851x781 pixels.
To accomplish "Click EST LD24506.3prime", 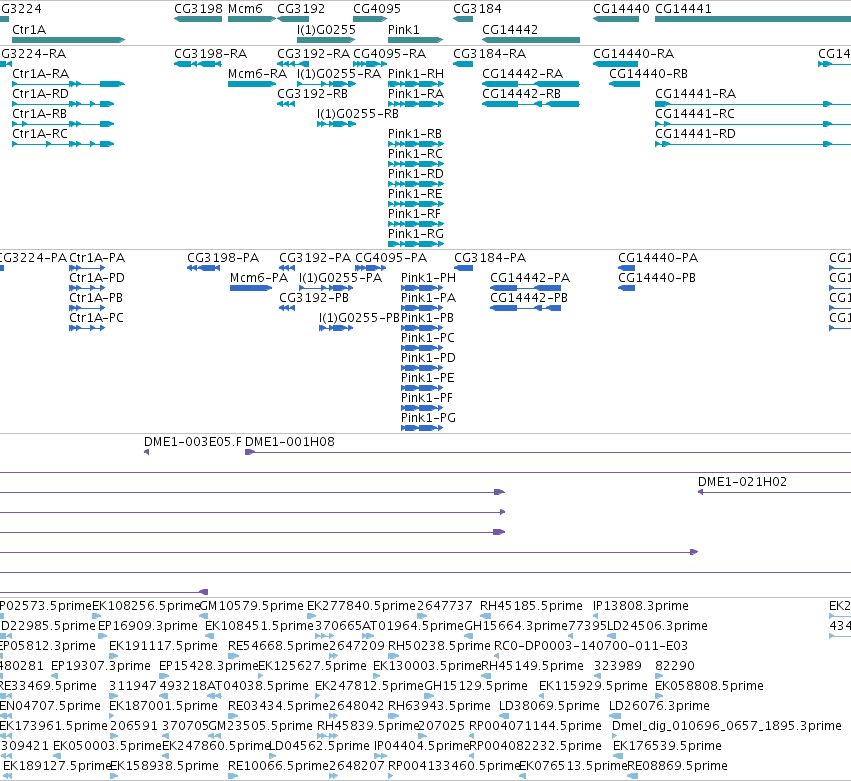I will point(612,636).
